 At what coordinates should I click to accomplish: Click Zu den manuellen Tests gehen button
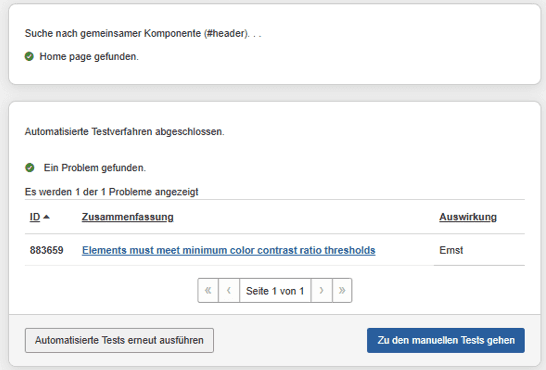446,340
